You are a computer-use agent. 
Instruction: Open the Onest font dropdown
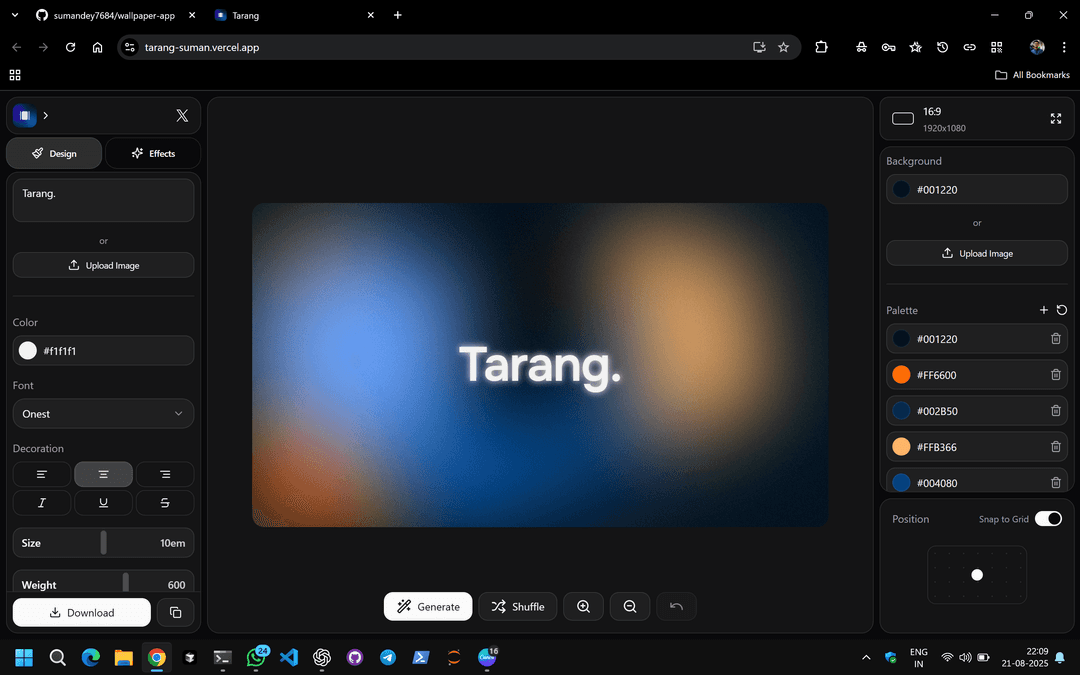click(x=103, y=413)
